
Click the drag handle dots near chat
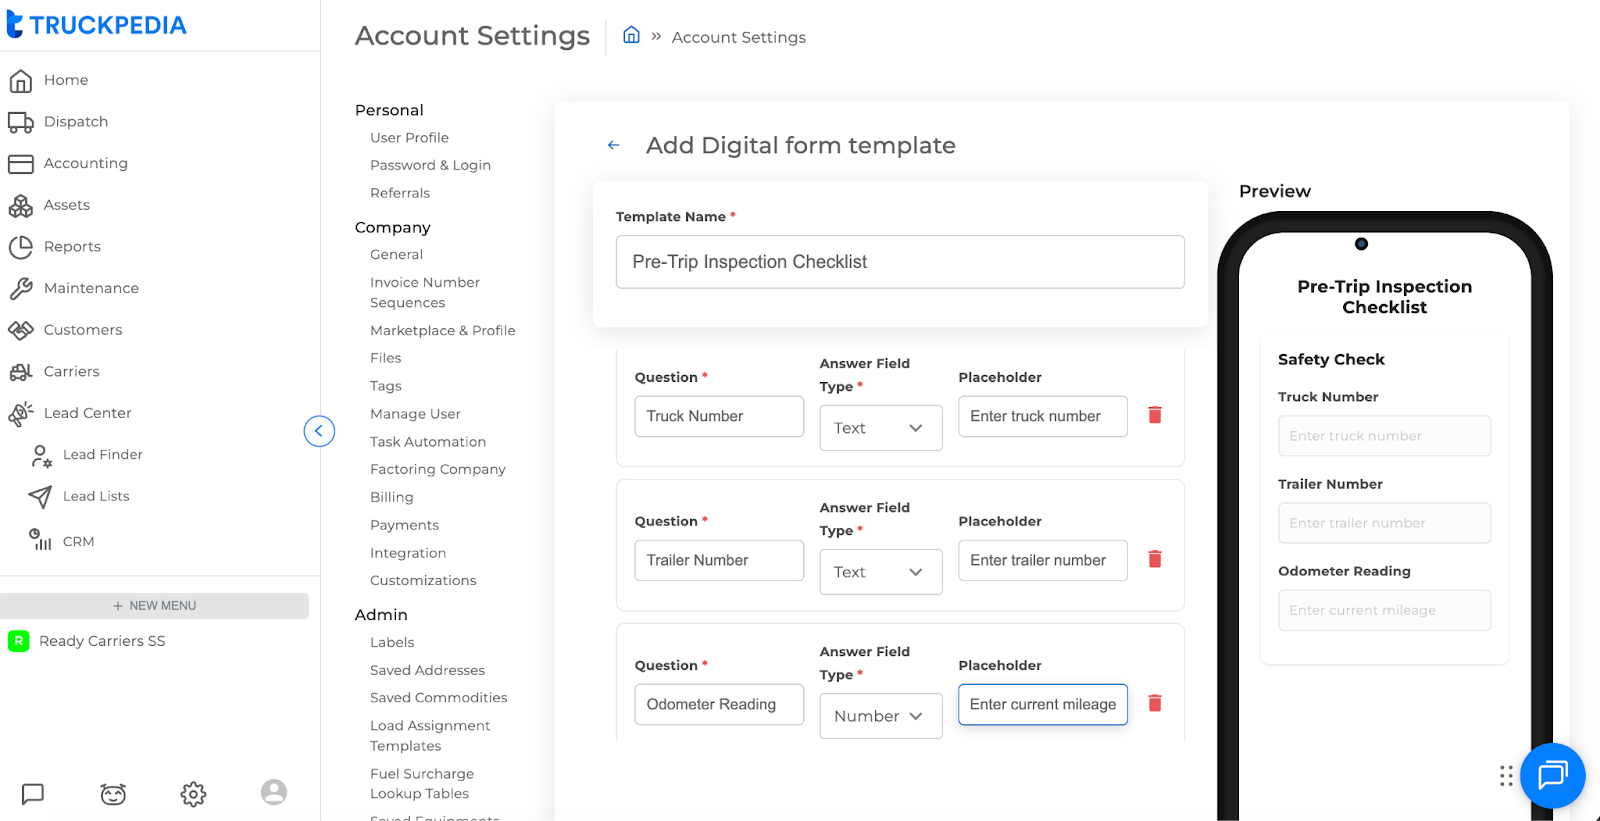point(1506,776)
